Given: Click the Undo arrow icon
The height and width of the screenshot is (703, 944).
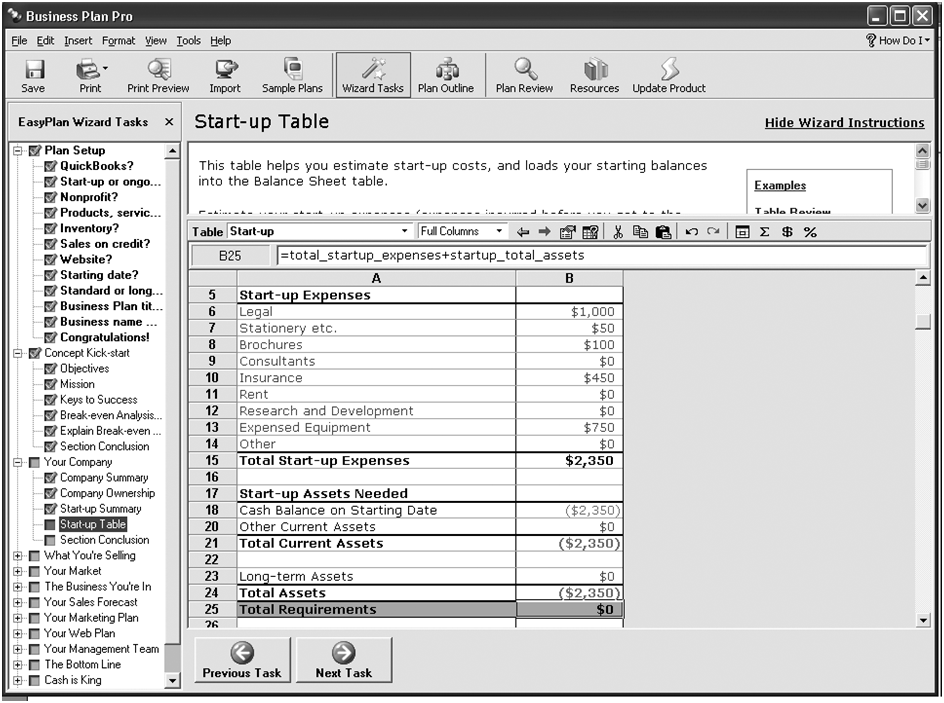Looking at the screenshot, I should click(691, 232).
